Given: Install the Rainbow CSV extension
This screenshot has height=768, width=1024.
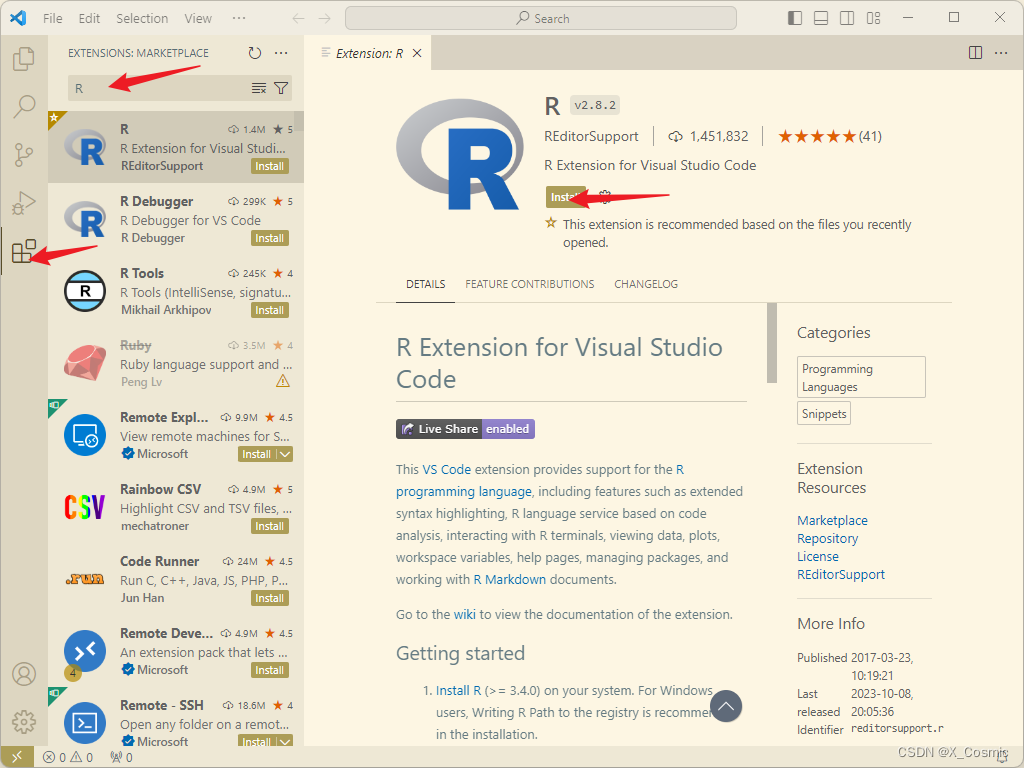Looking at the screenshot, I should [x=270, y=526].
